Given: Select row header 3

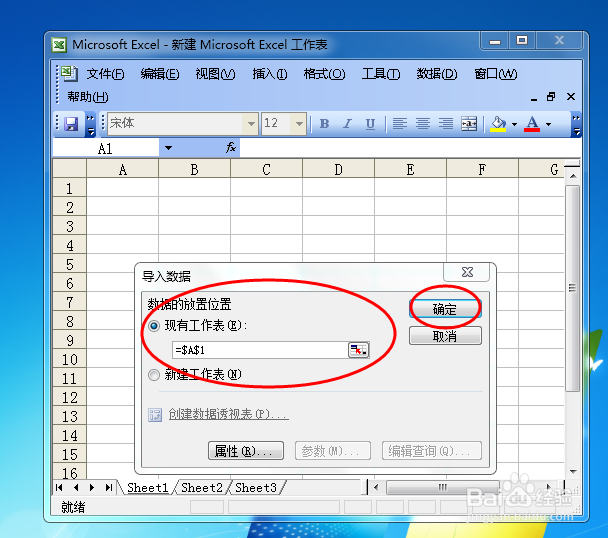Looking at the screenshot, I should tap(70, 226).
